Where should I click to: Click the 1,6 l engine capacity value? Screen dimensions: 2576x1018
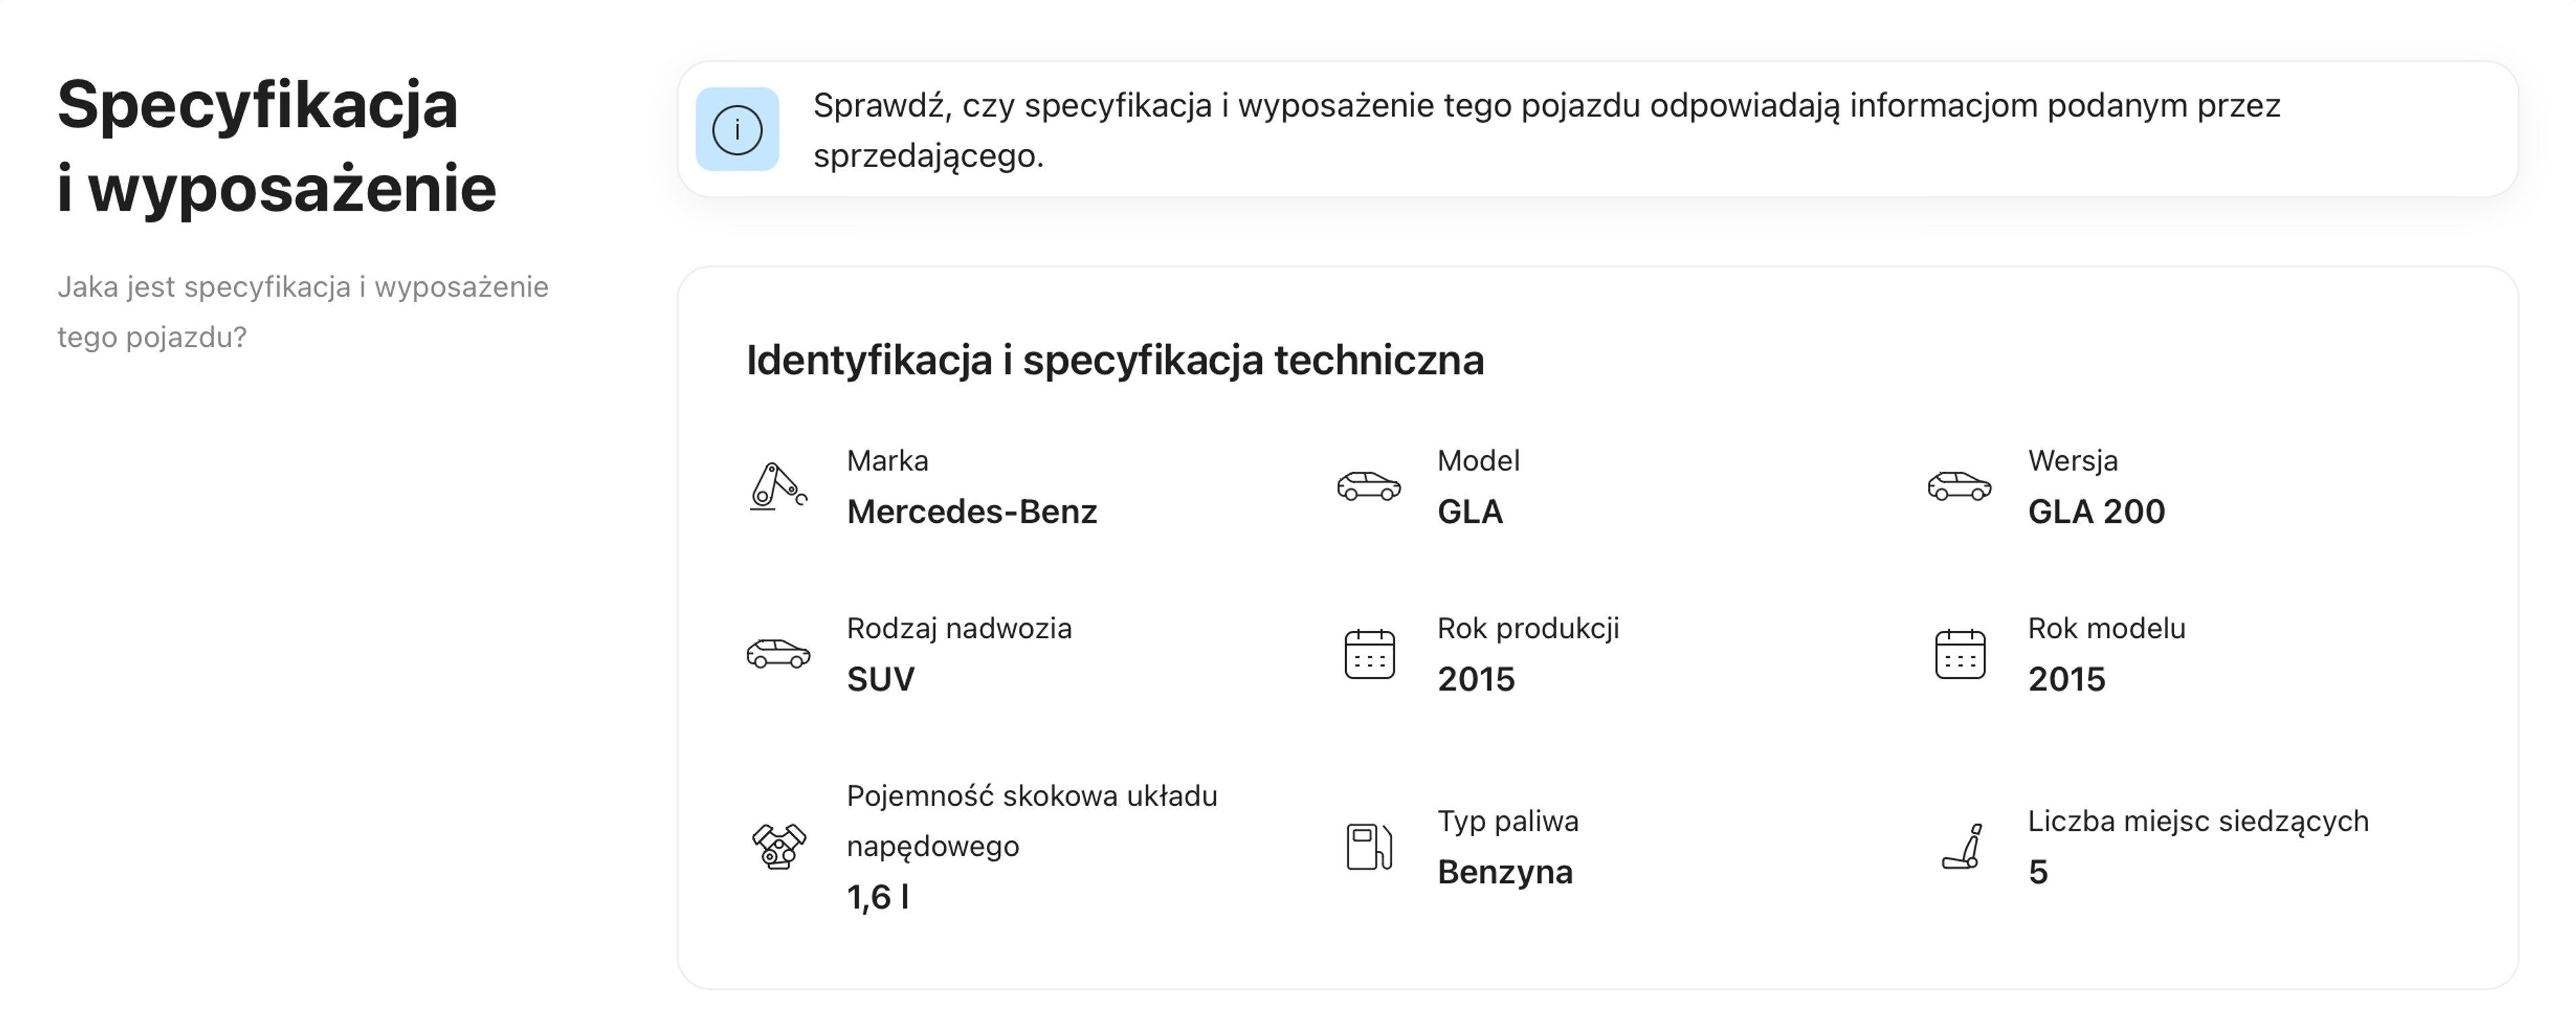877,897
